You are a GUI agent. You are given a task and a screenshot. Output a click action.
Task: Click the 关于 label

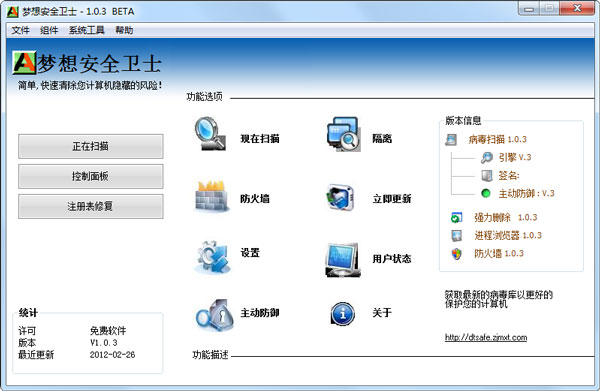click(x=382, y=313)
